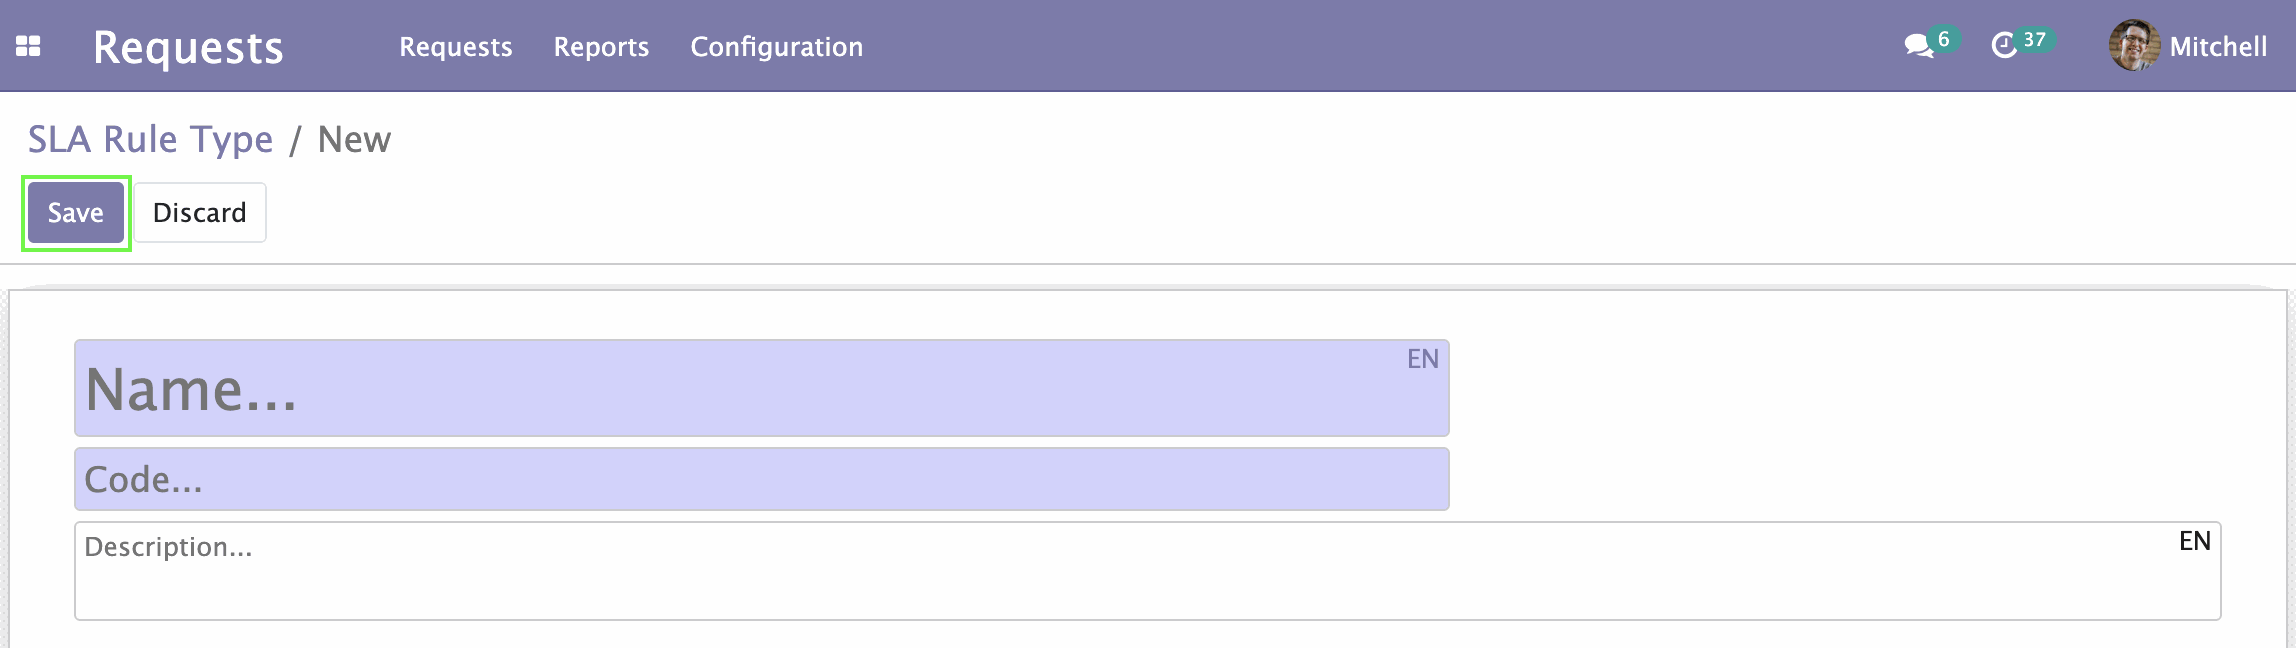
Task: Open the Requests menu item
Action: coord(456,47)
